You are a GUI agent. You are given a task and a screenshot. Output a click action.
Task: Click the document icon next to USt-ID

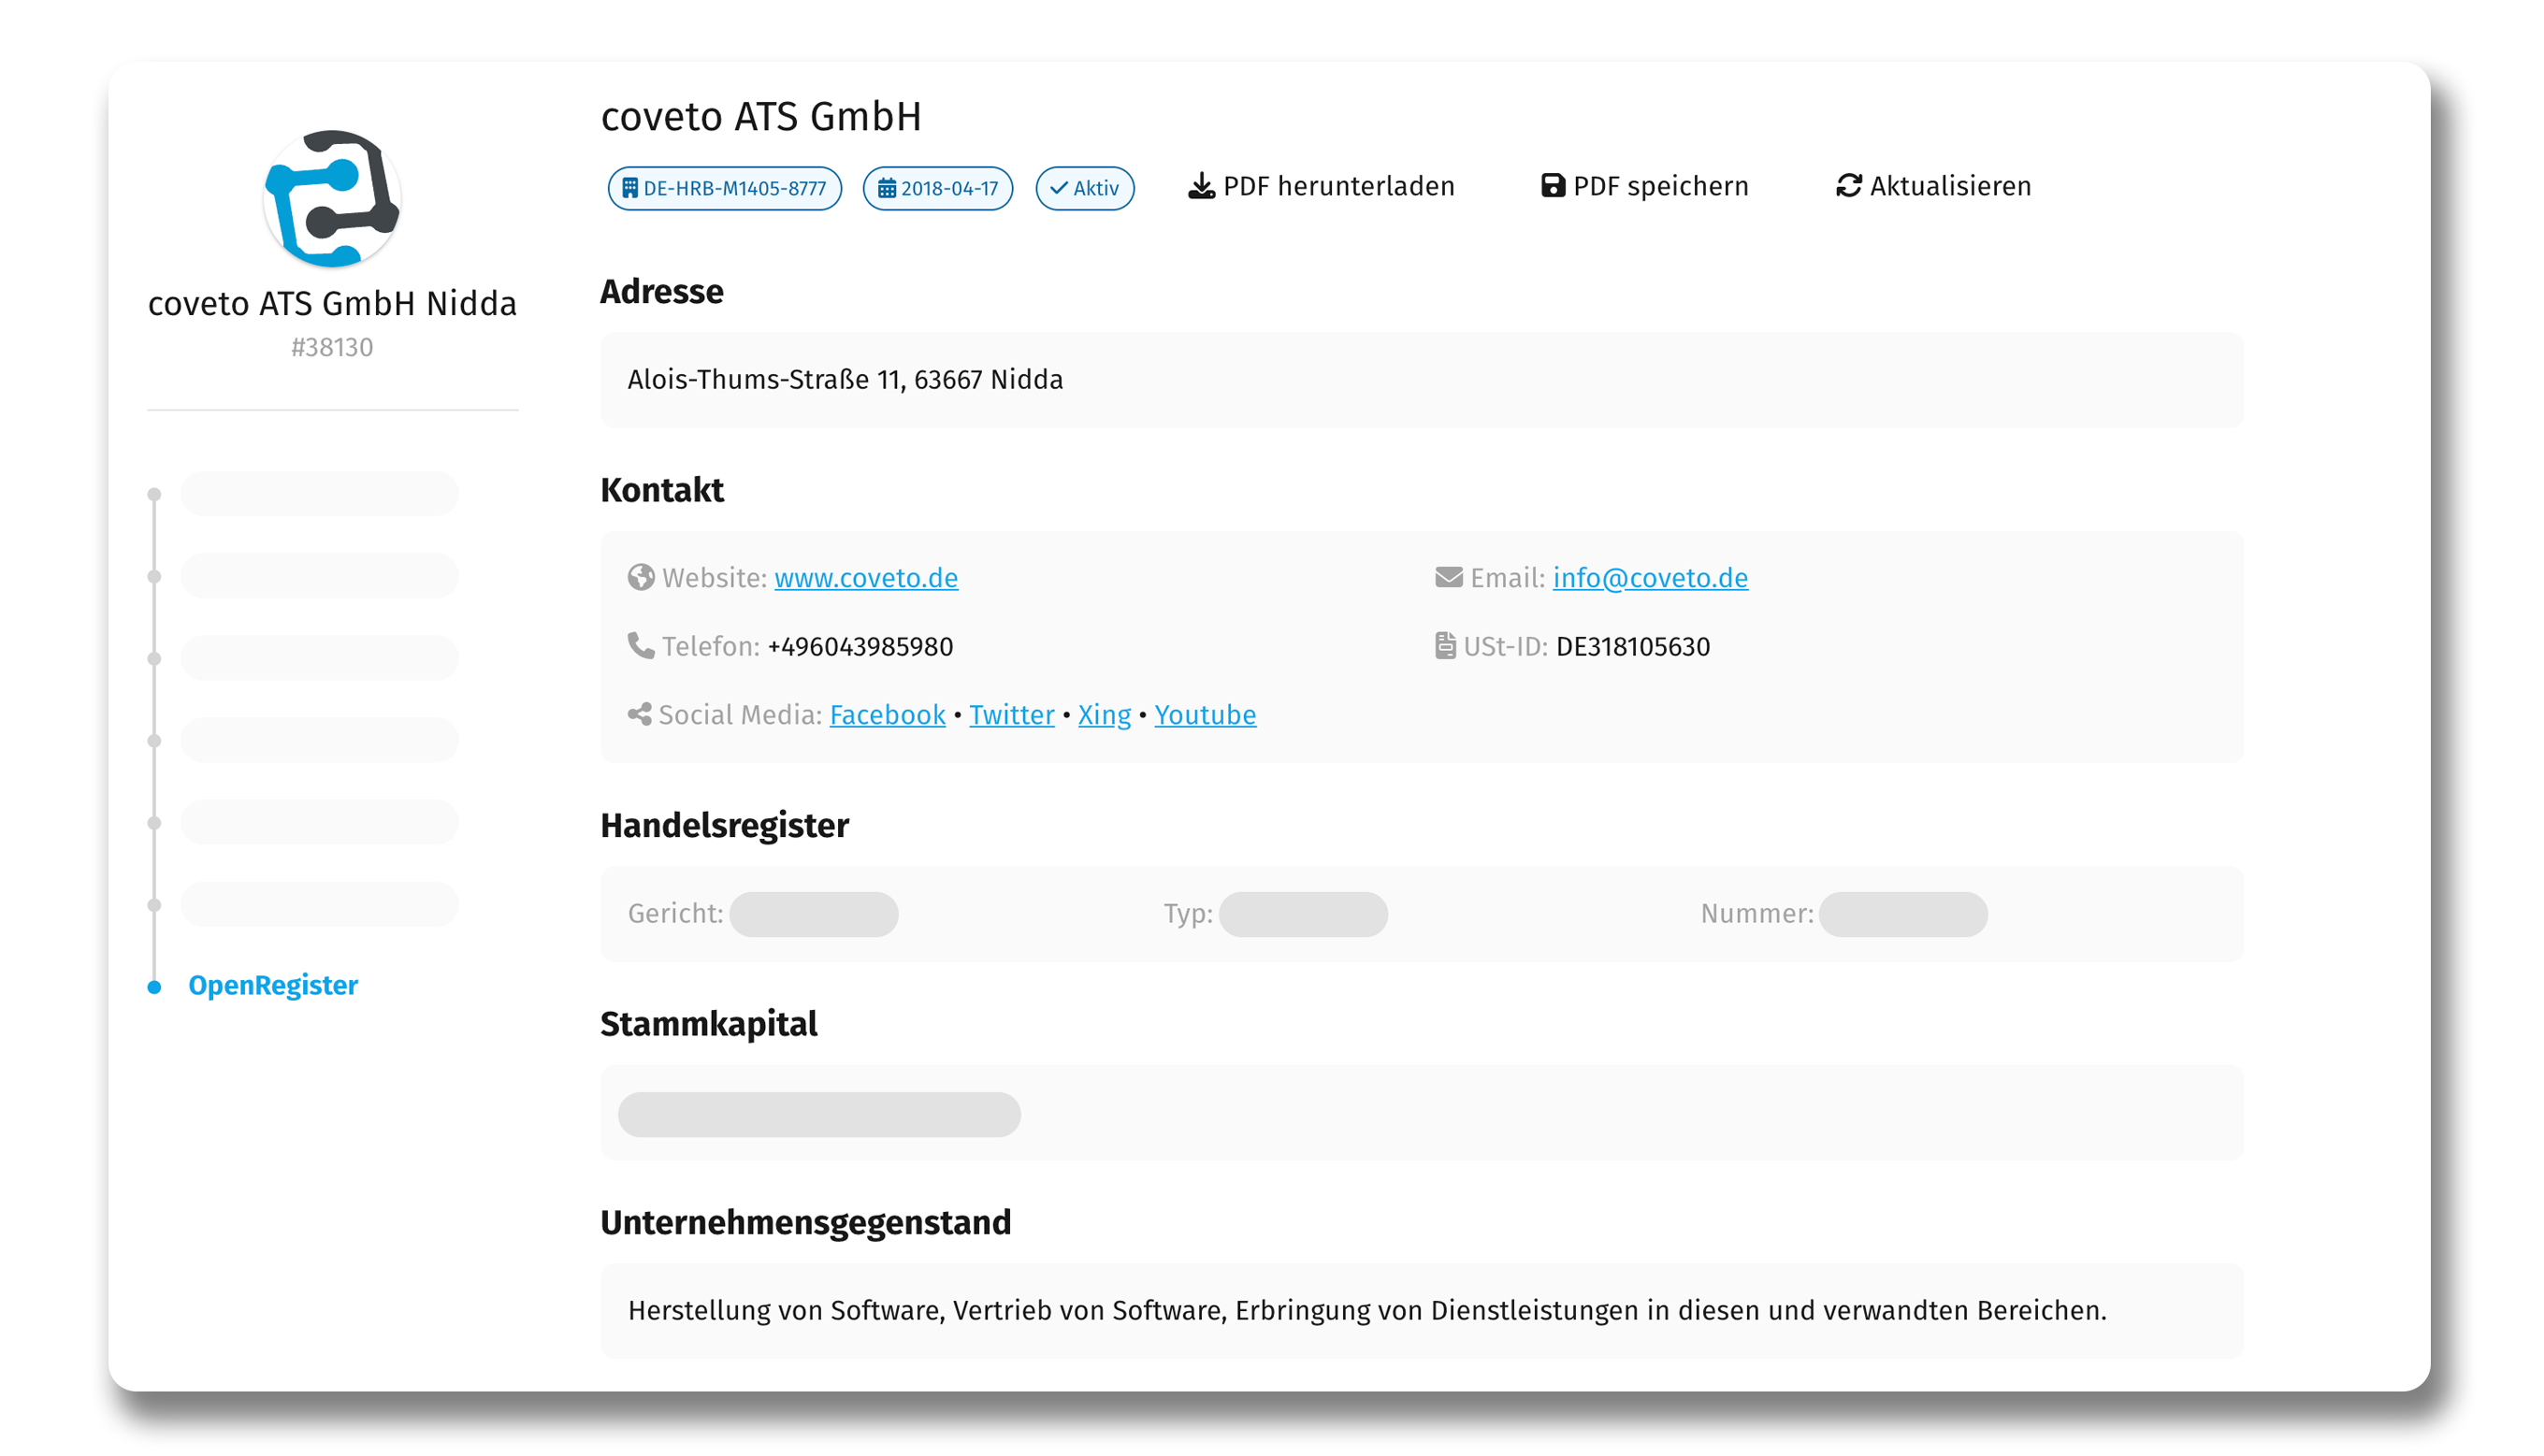1445,646
